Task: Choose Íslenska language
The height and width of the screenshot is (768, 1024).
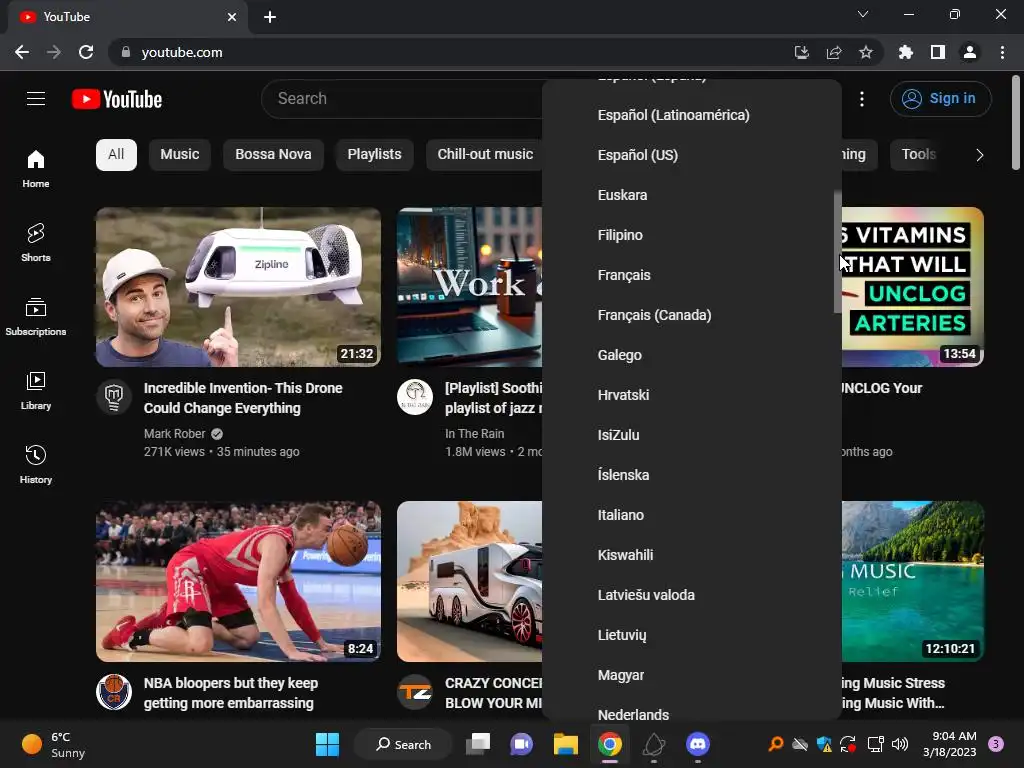Action: tap(692, 475)
